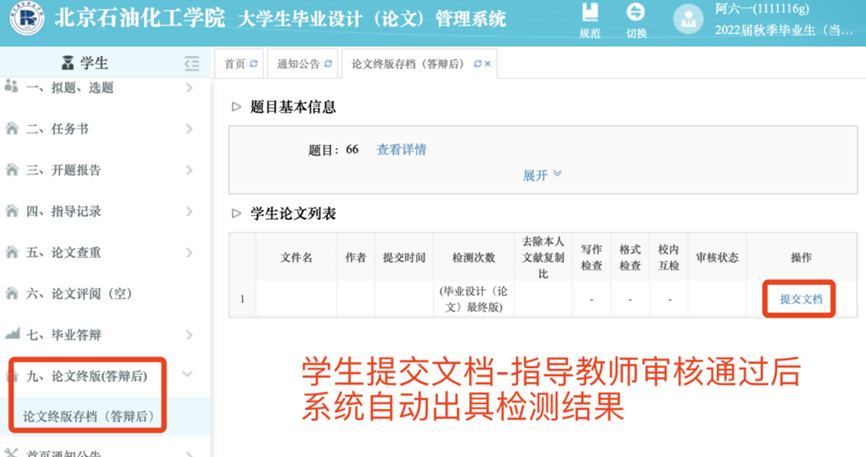Open the 五、论文查重 sidebar section
The image size is (866, 457).
pyautogui.click(x=100, y=253)
